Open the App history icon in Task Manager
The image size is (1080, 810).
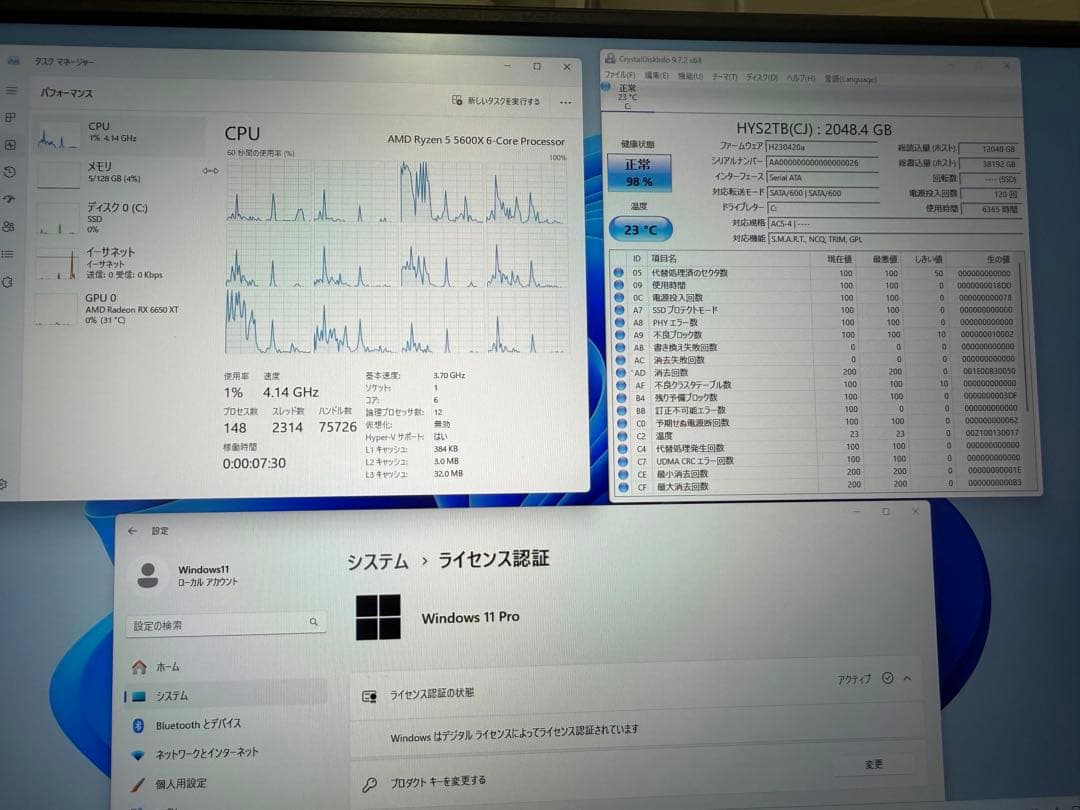(10, 172)
